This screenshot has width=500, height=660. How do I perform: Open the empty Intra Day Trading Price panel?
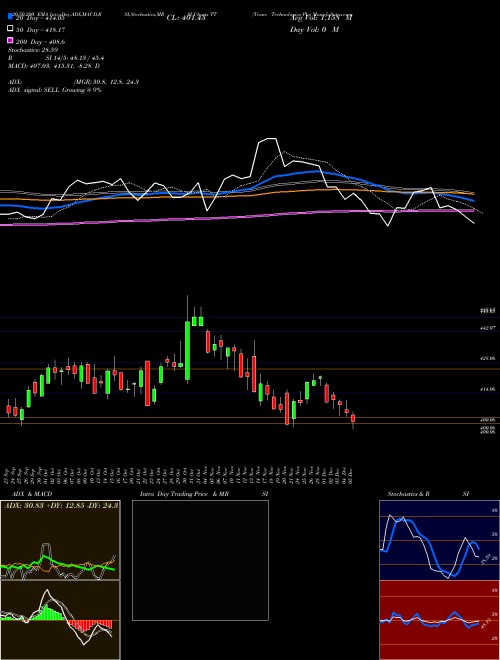[200, 560]
